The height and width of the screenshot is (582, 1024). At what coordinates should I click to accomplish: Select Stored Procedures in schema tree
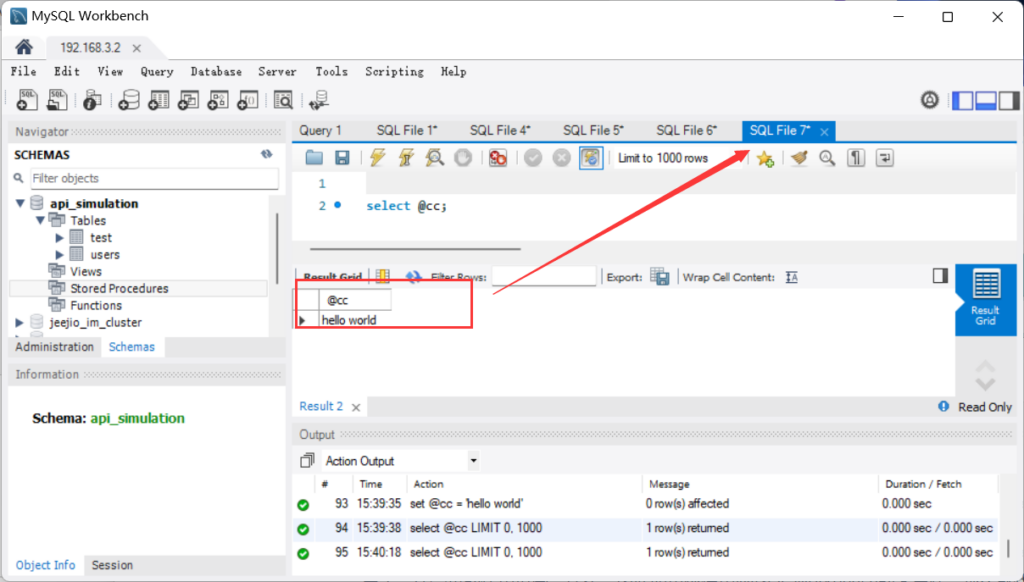(119, 288)
